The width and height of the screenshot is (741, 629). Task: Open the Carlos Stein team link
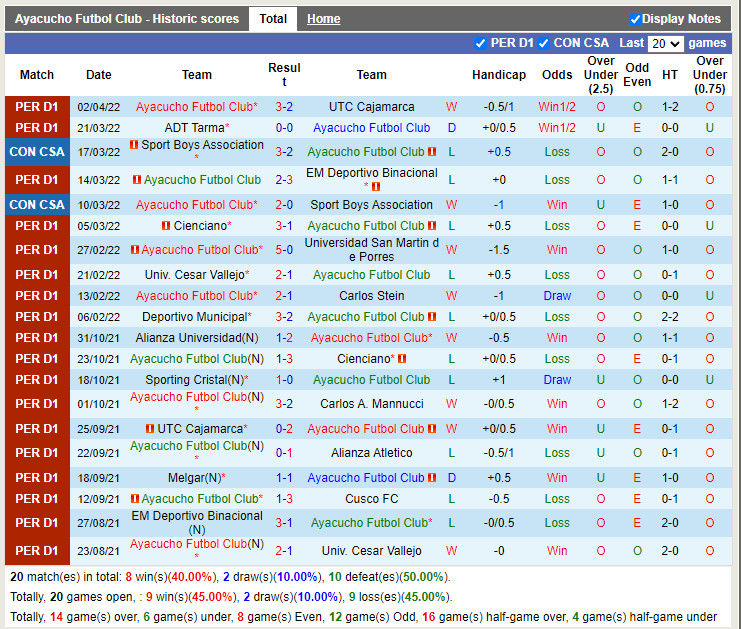click(x=371, y=296)
